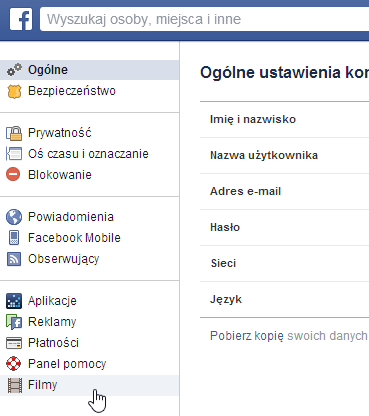Open Oś czasu i oznaczanie settings

tap(89, 154)
